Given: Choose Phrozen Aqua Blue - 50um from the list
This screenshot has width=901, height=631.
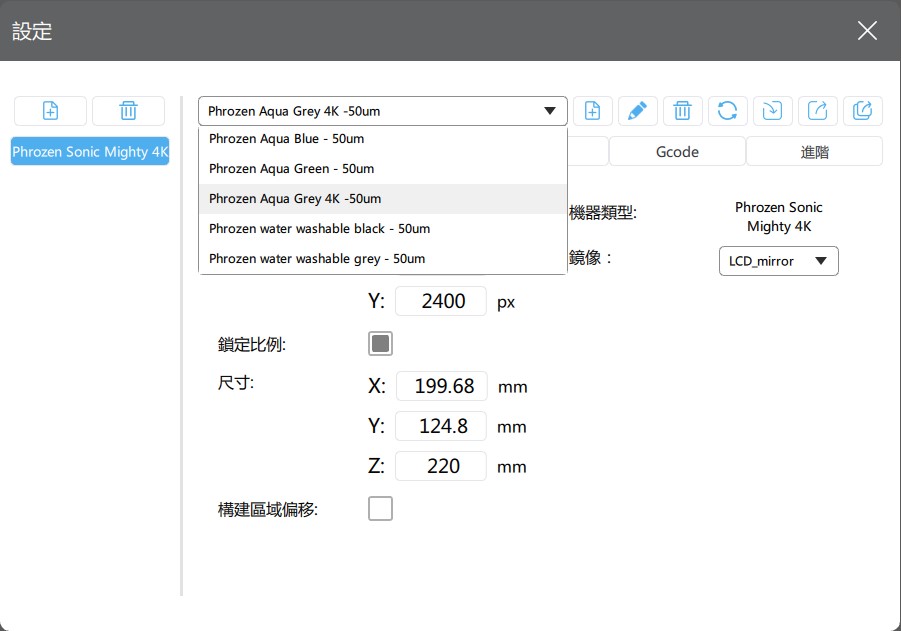Looking at the screenshot, I should [286, 139].
